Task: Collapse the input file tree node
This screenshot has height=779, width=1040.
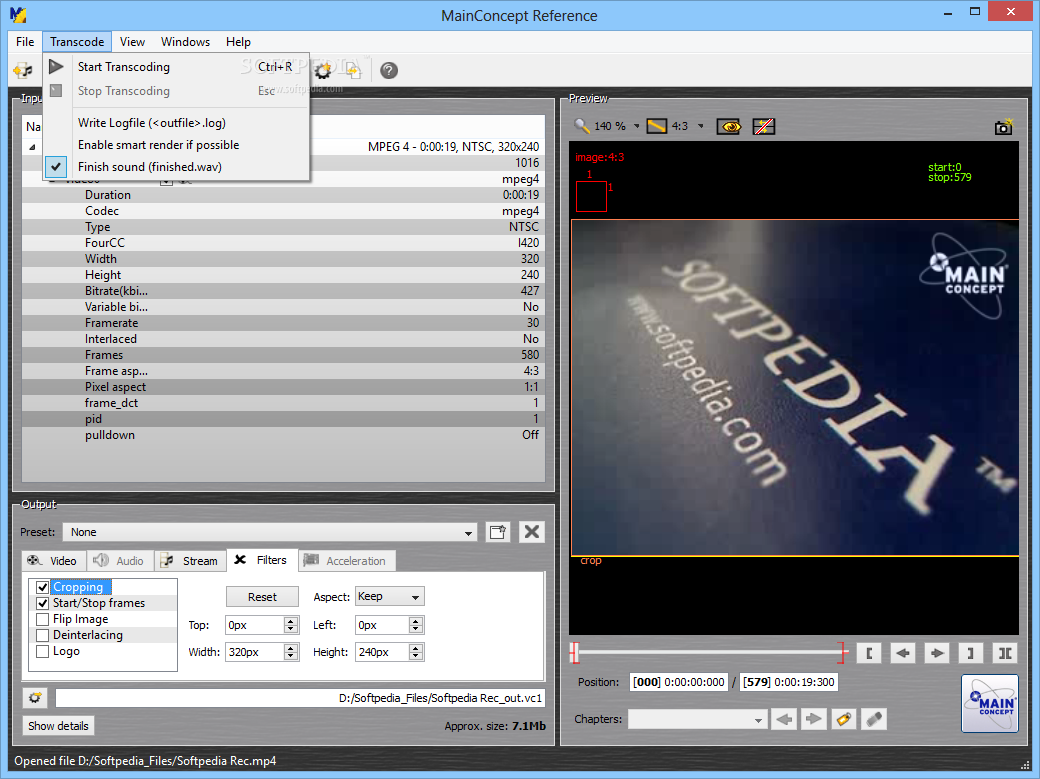Action: 32,147
